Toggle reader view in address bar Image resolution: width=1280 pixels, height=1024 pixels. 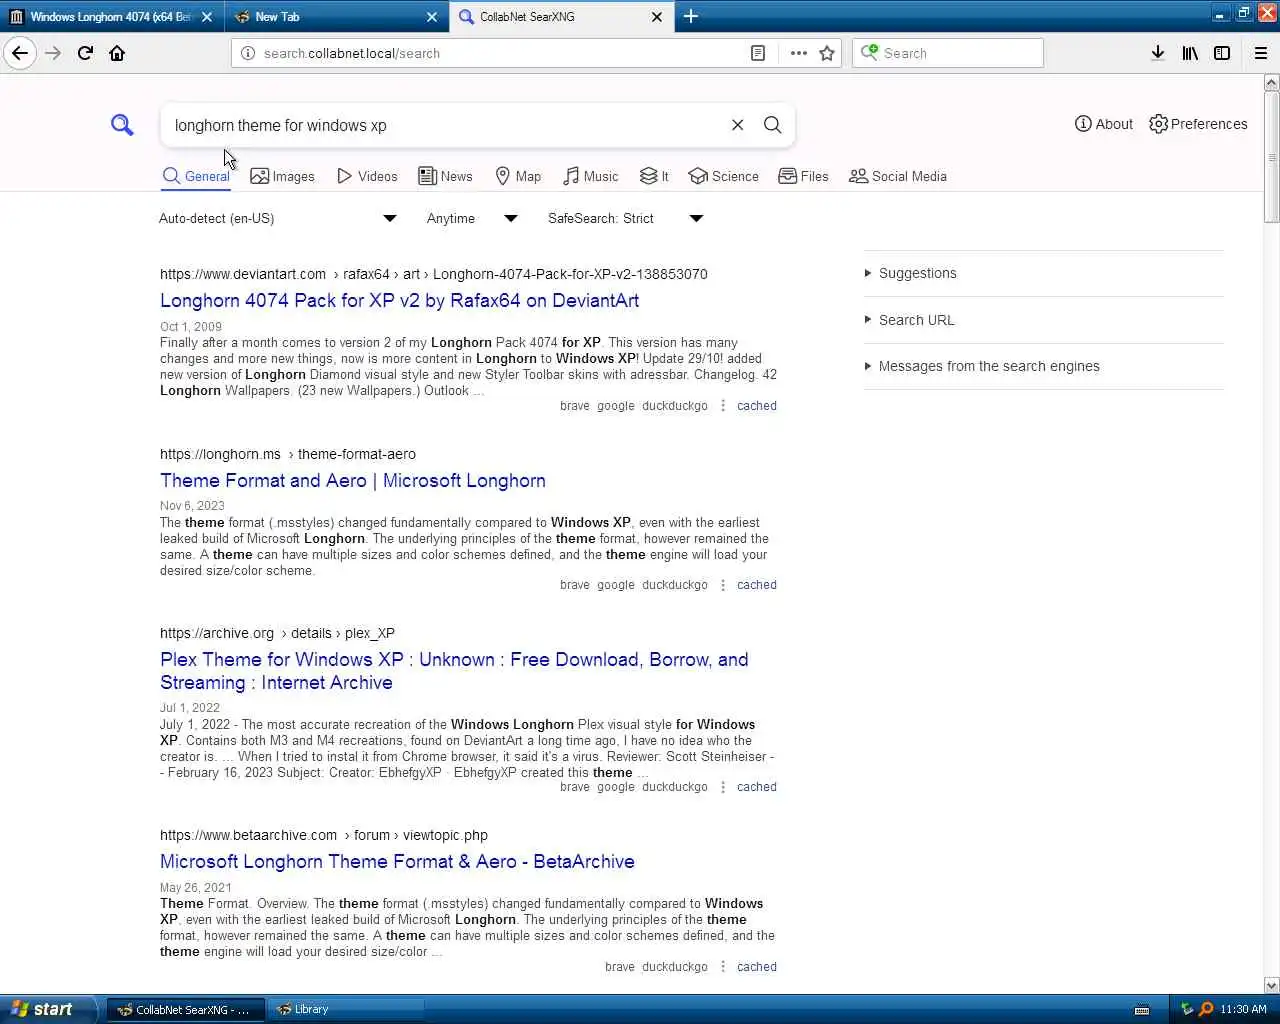758,53
